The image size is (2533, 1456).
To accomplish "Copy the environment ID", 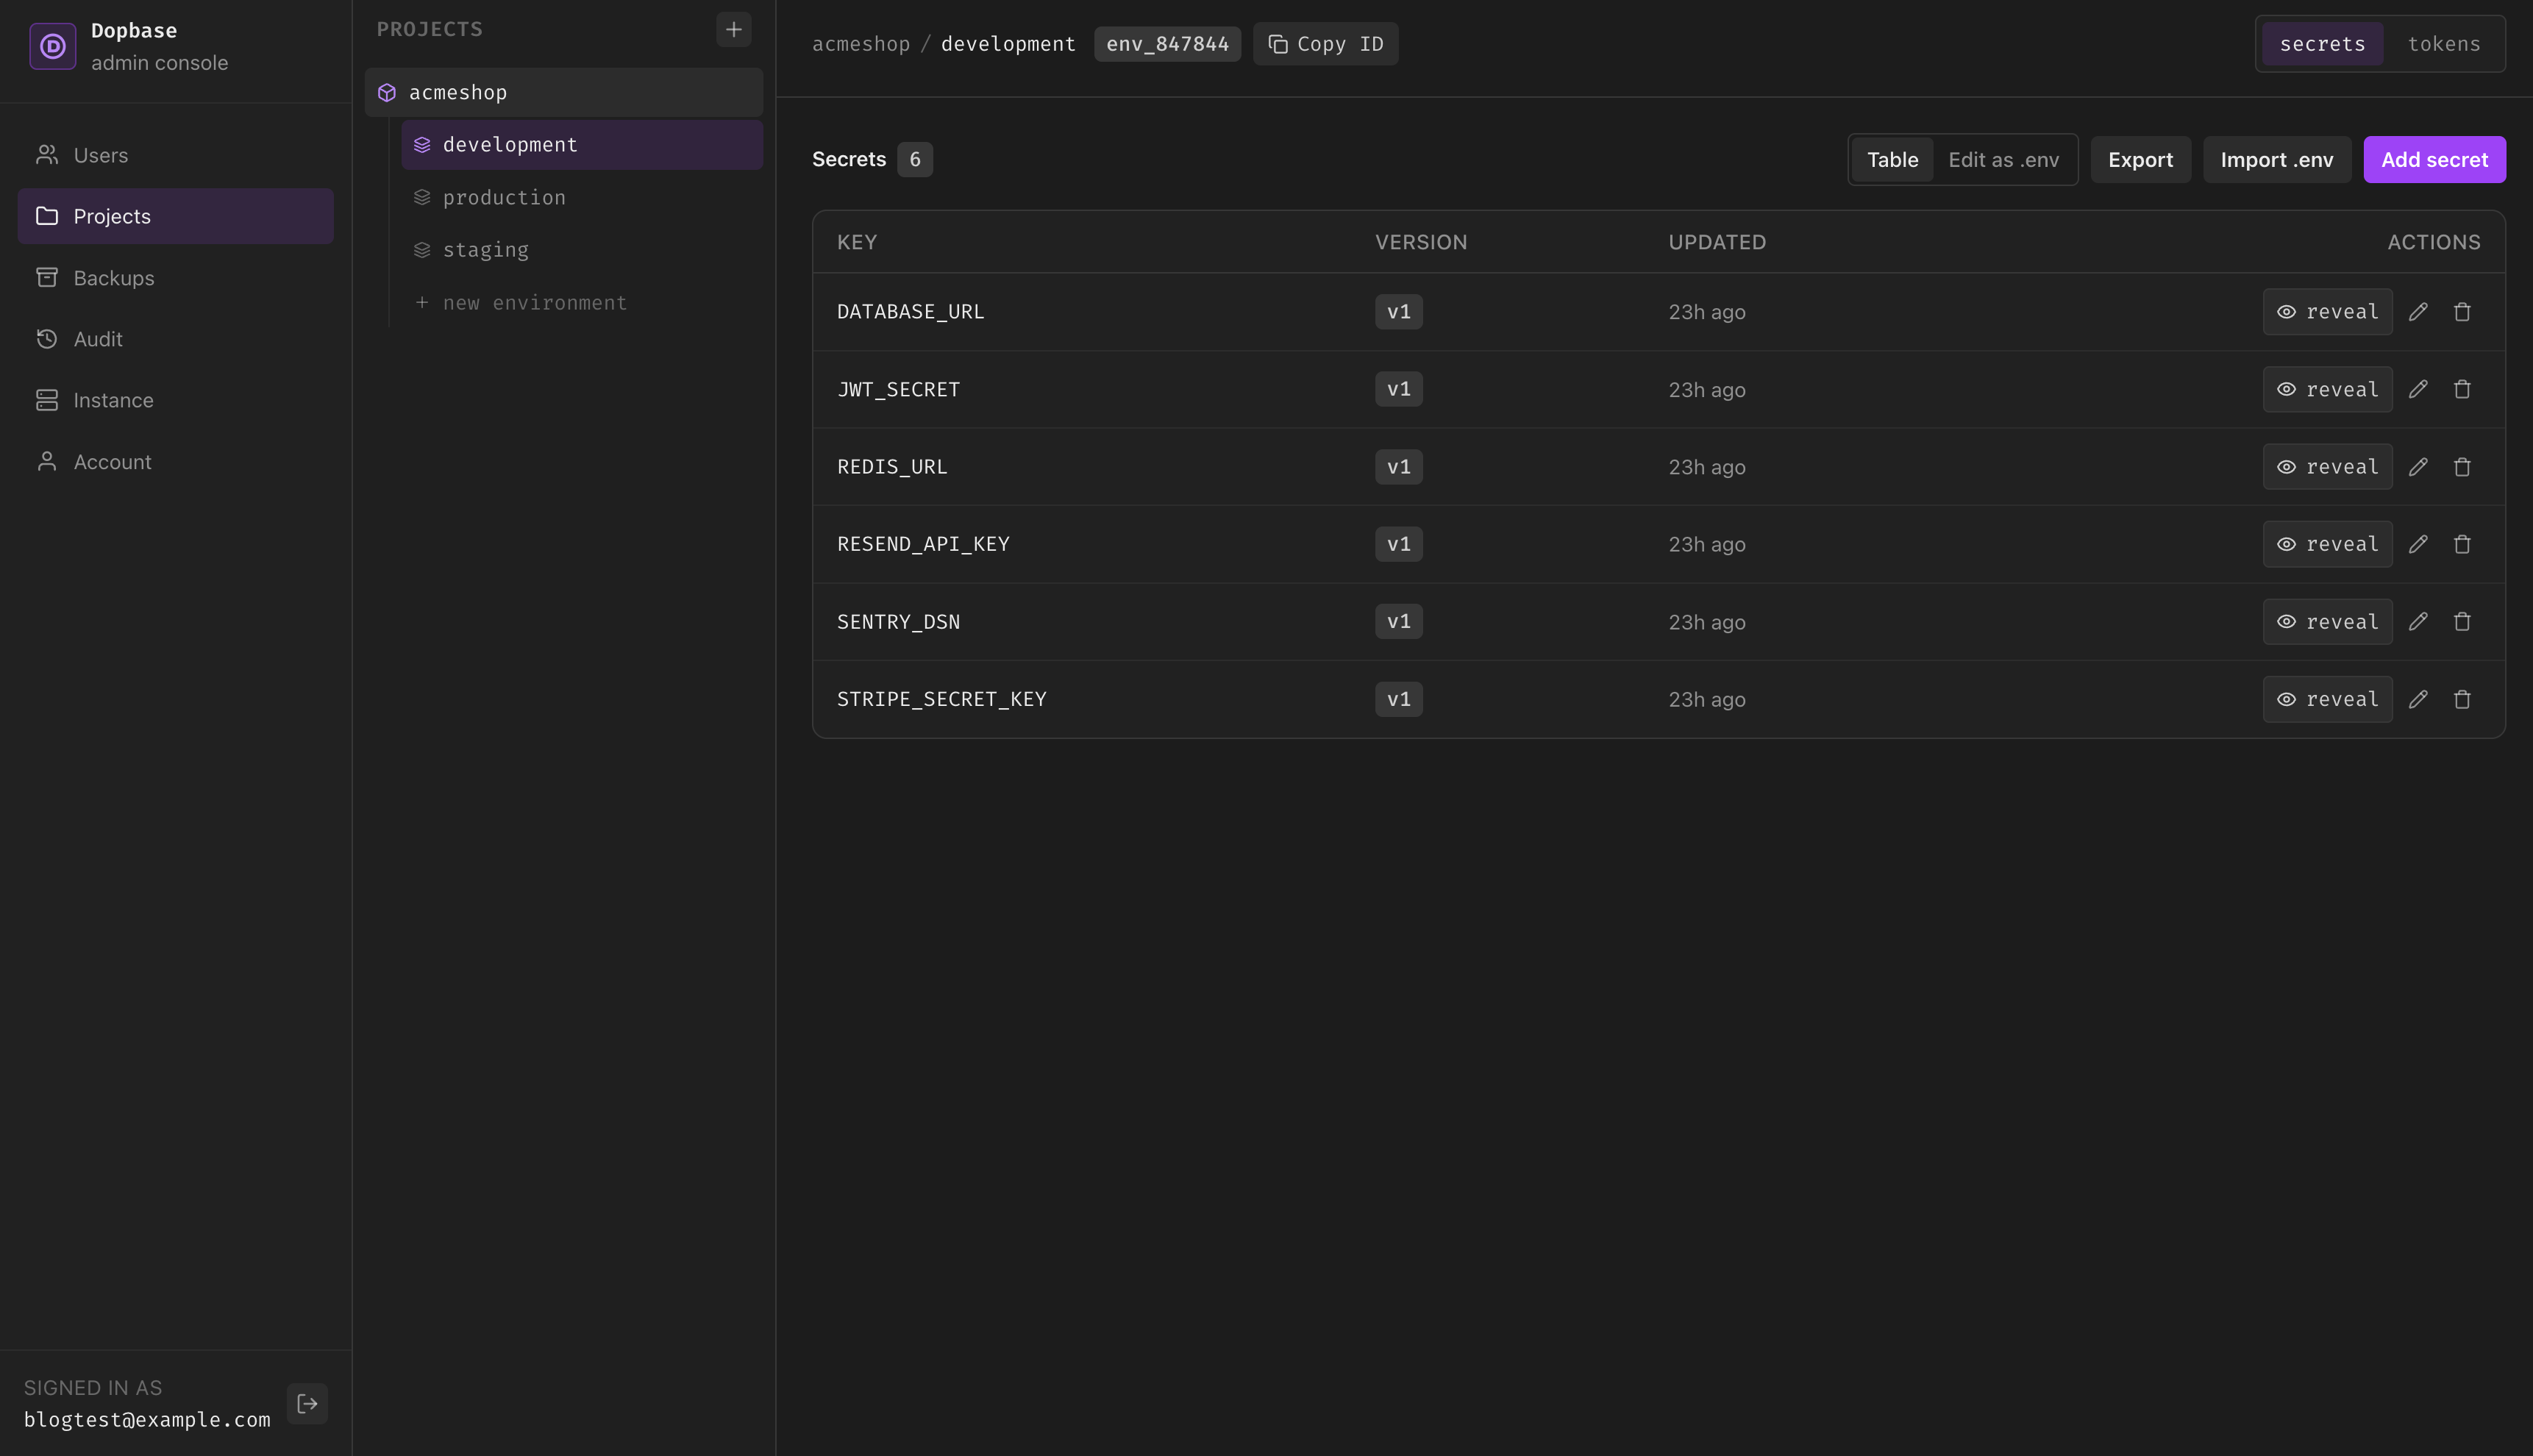I will pos(1325,44).
